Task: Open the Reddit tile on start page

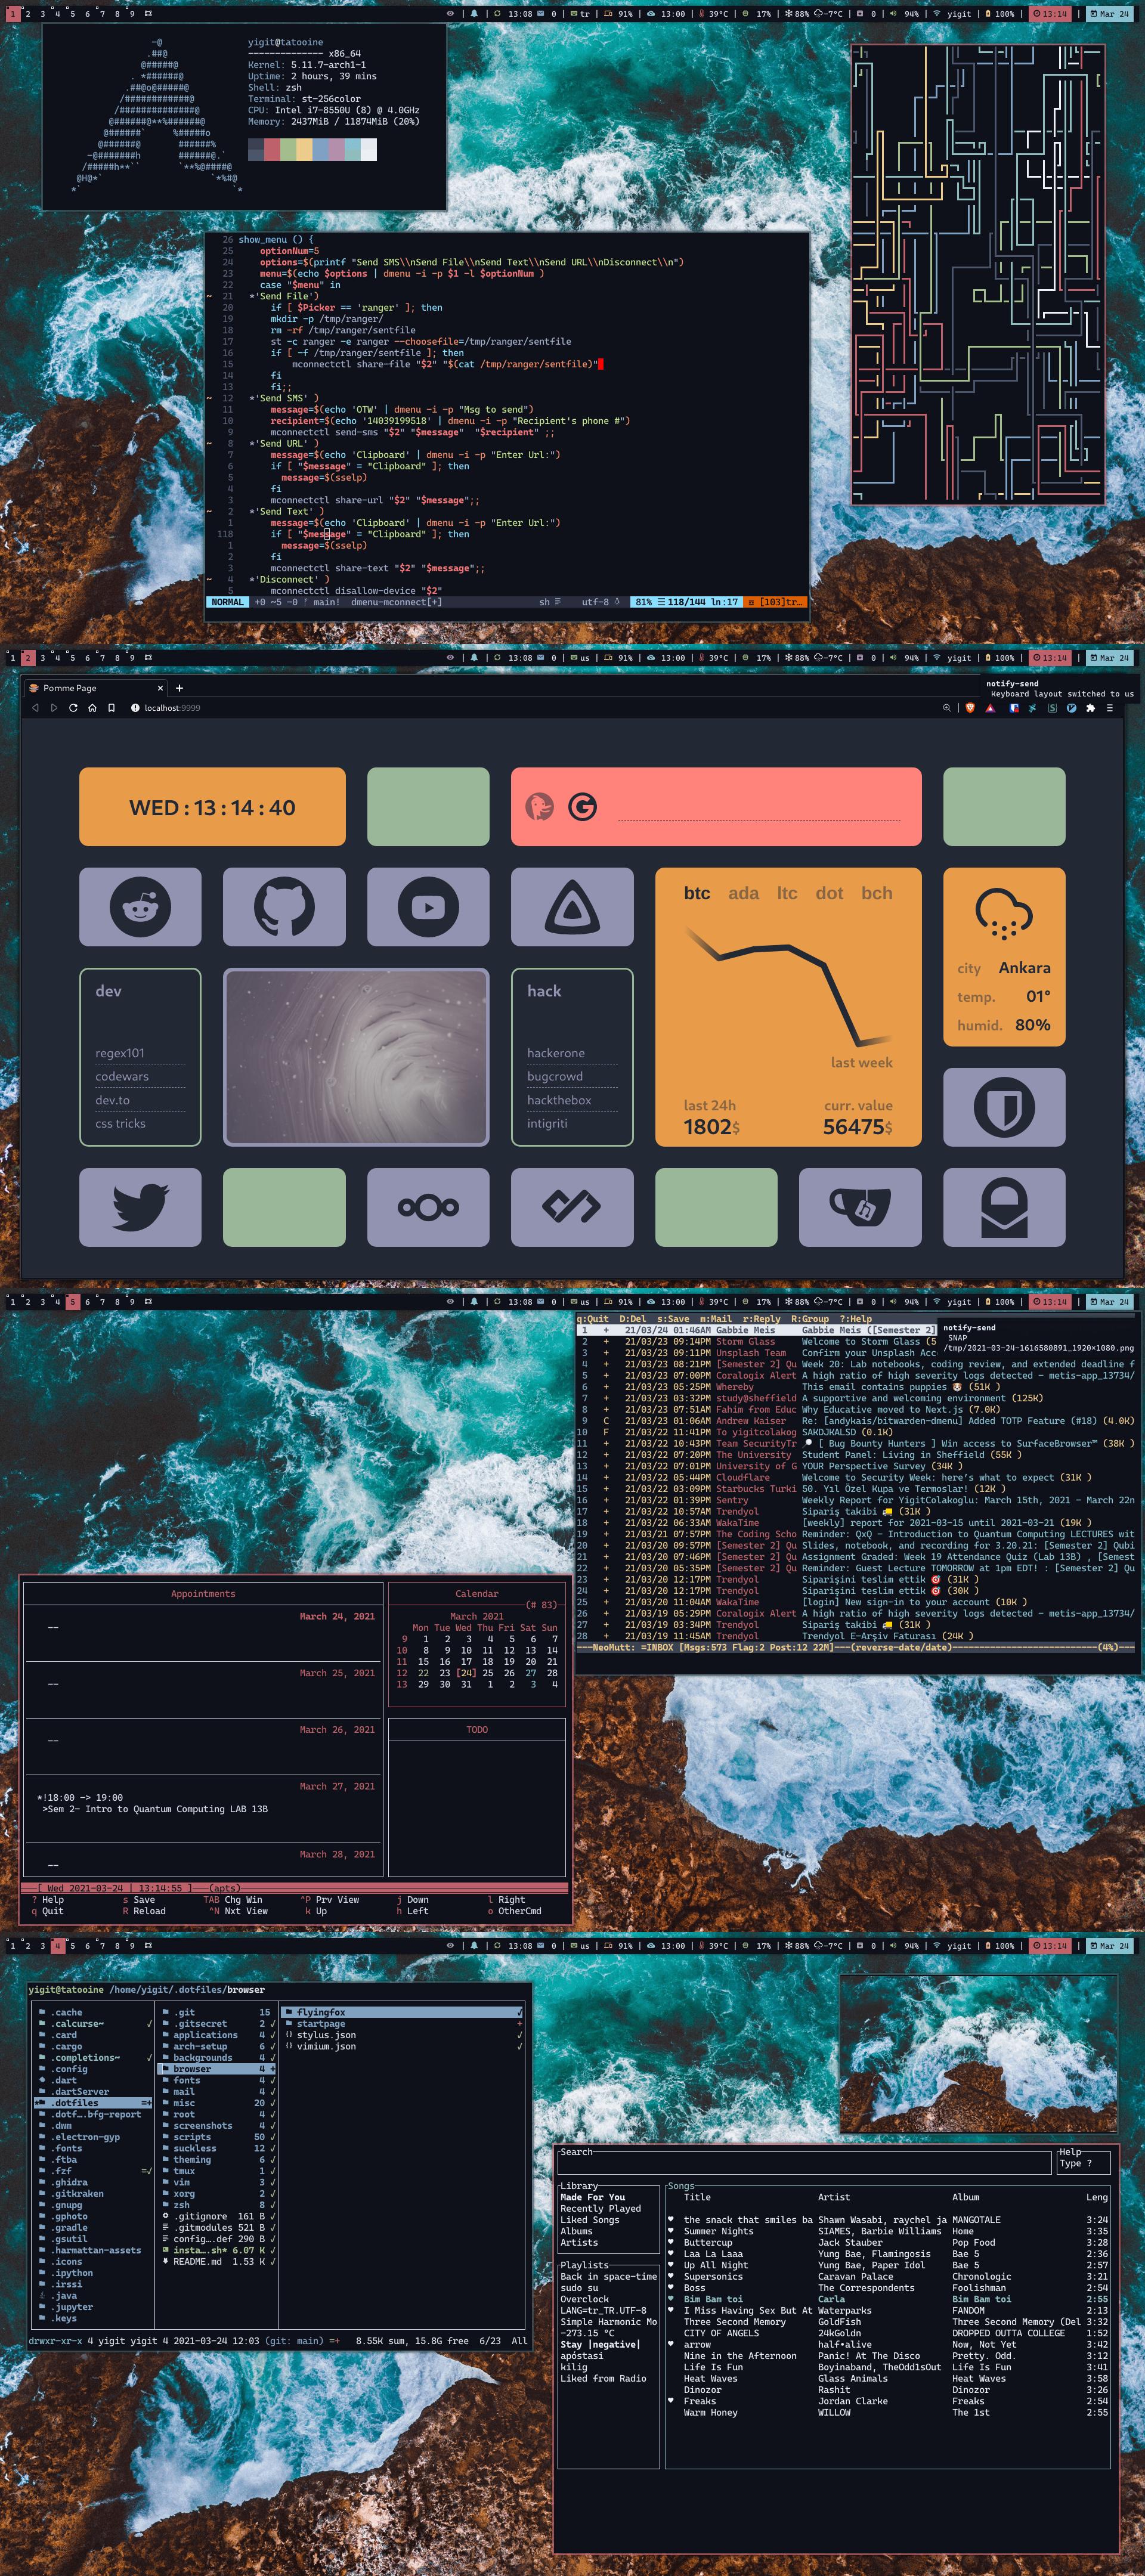Action: 140,906
